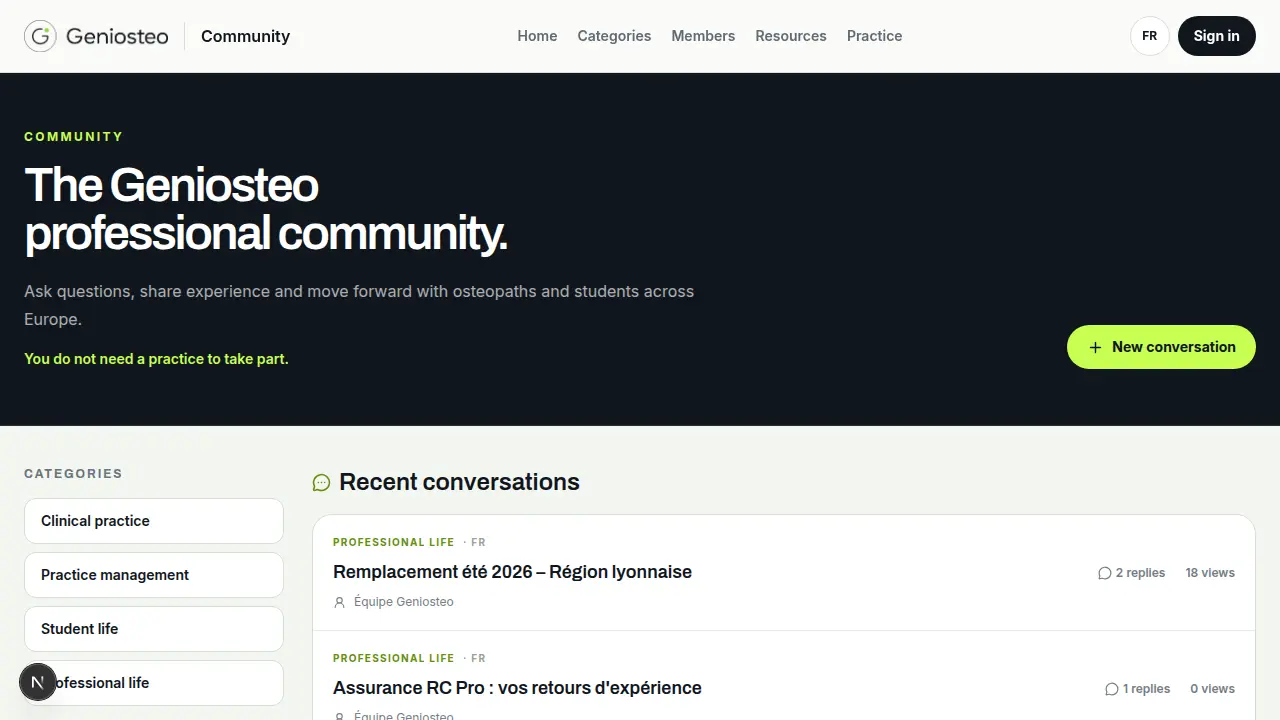Click the 2 replies count
This screenshot has height=720, width=1280.
[1140, 573]
